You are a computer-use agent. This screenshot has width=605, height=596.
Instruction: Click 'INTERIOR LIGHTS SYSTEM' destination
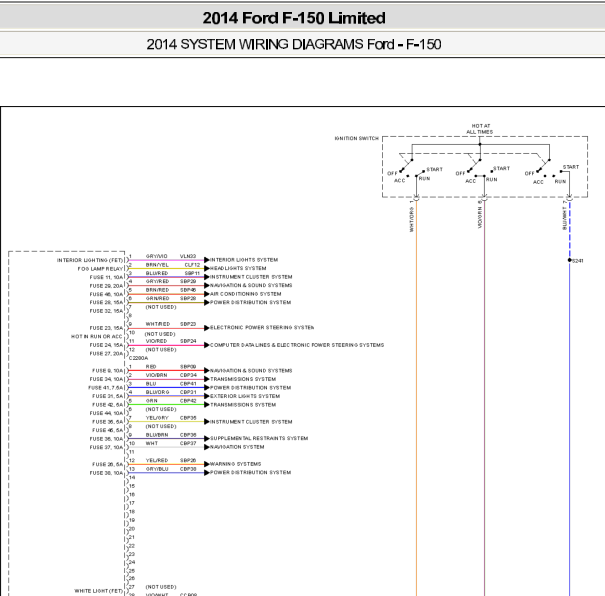point(244,260)
